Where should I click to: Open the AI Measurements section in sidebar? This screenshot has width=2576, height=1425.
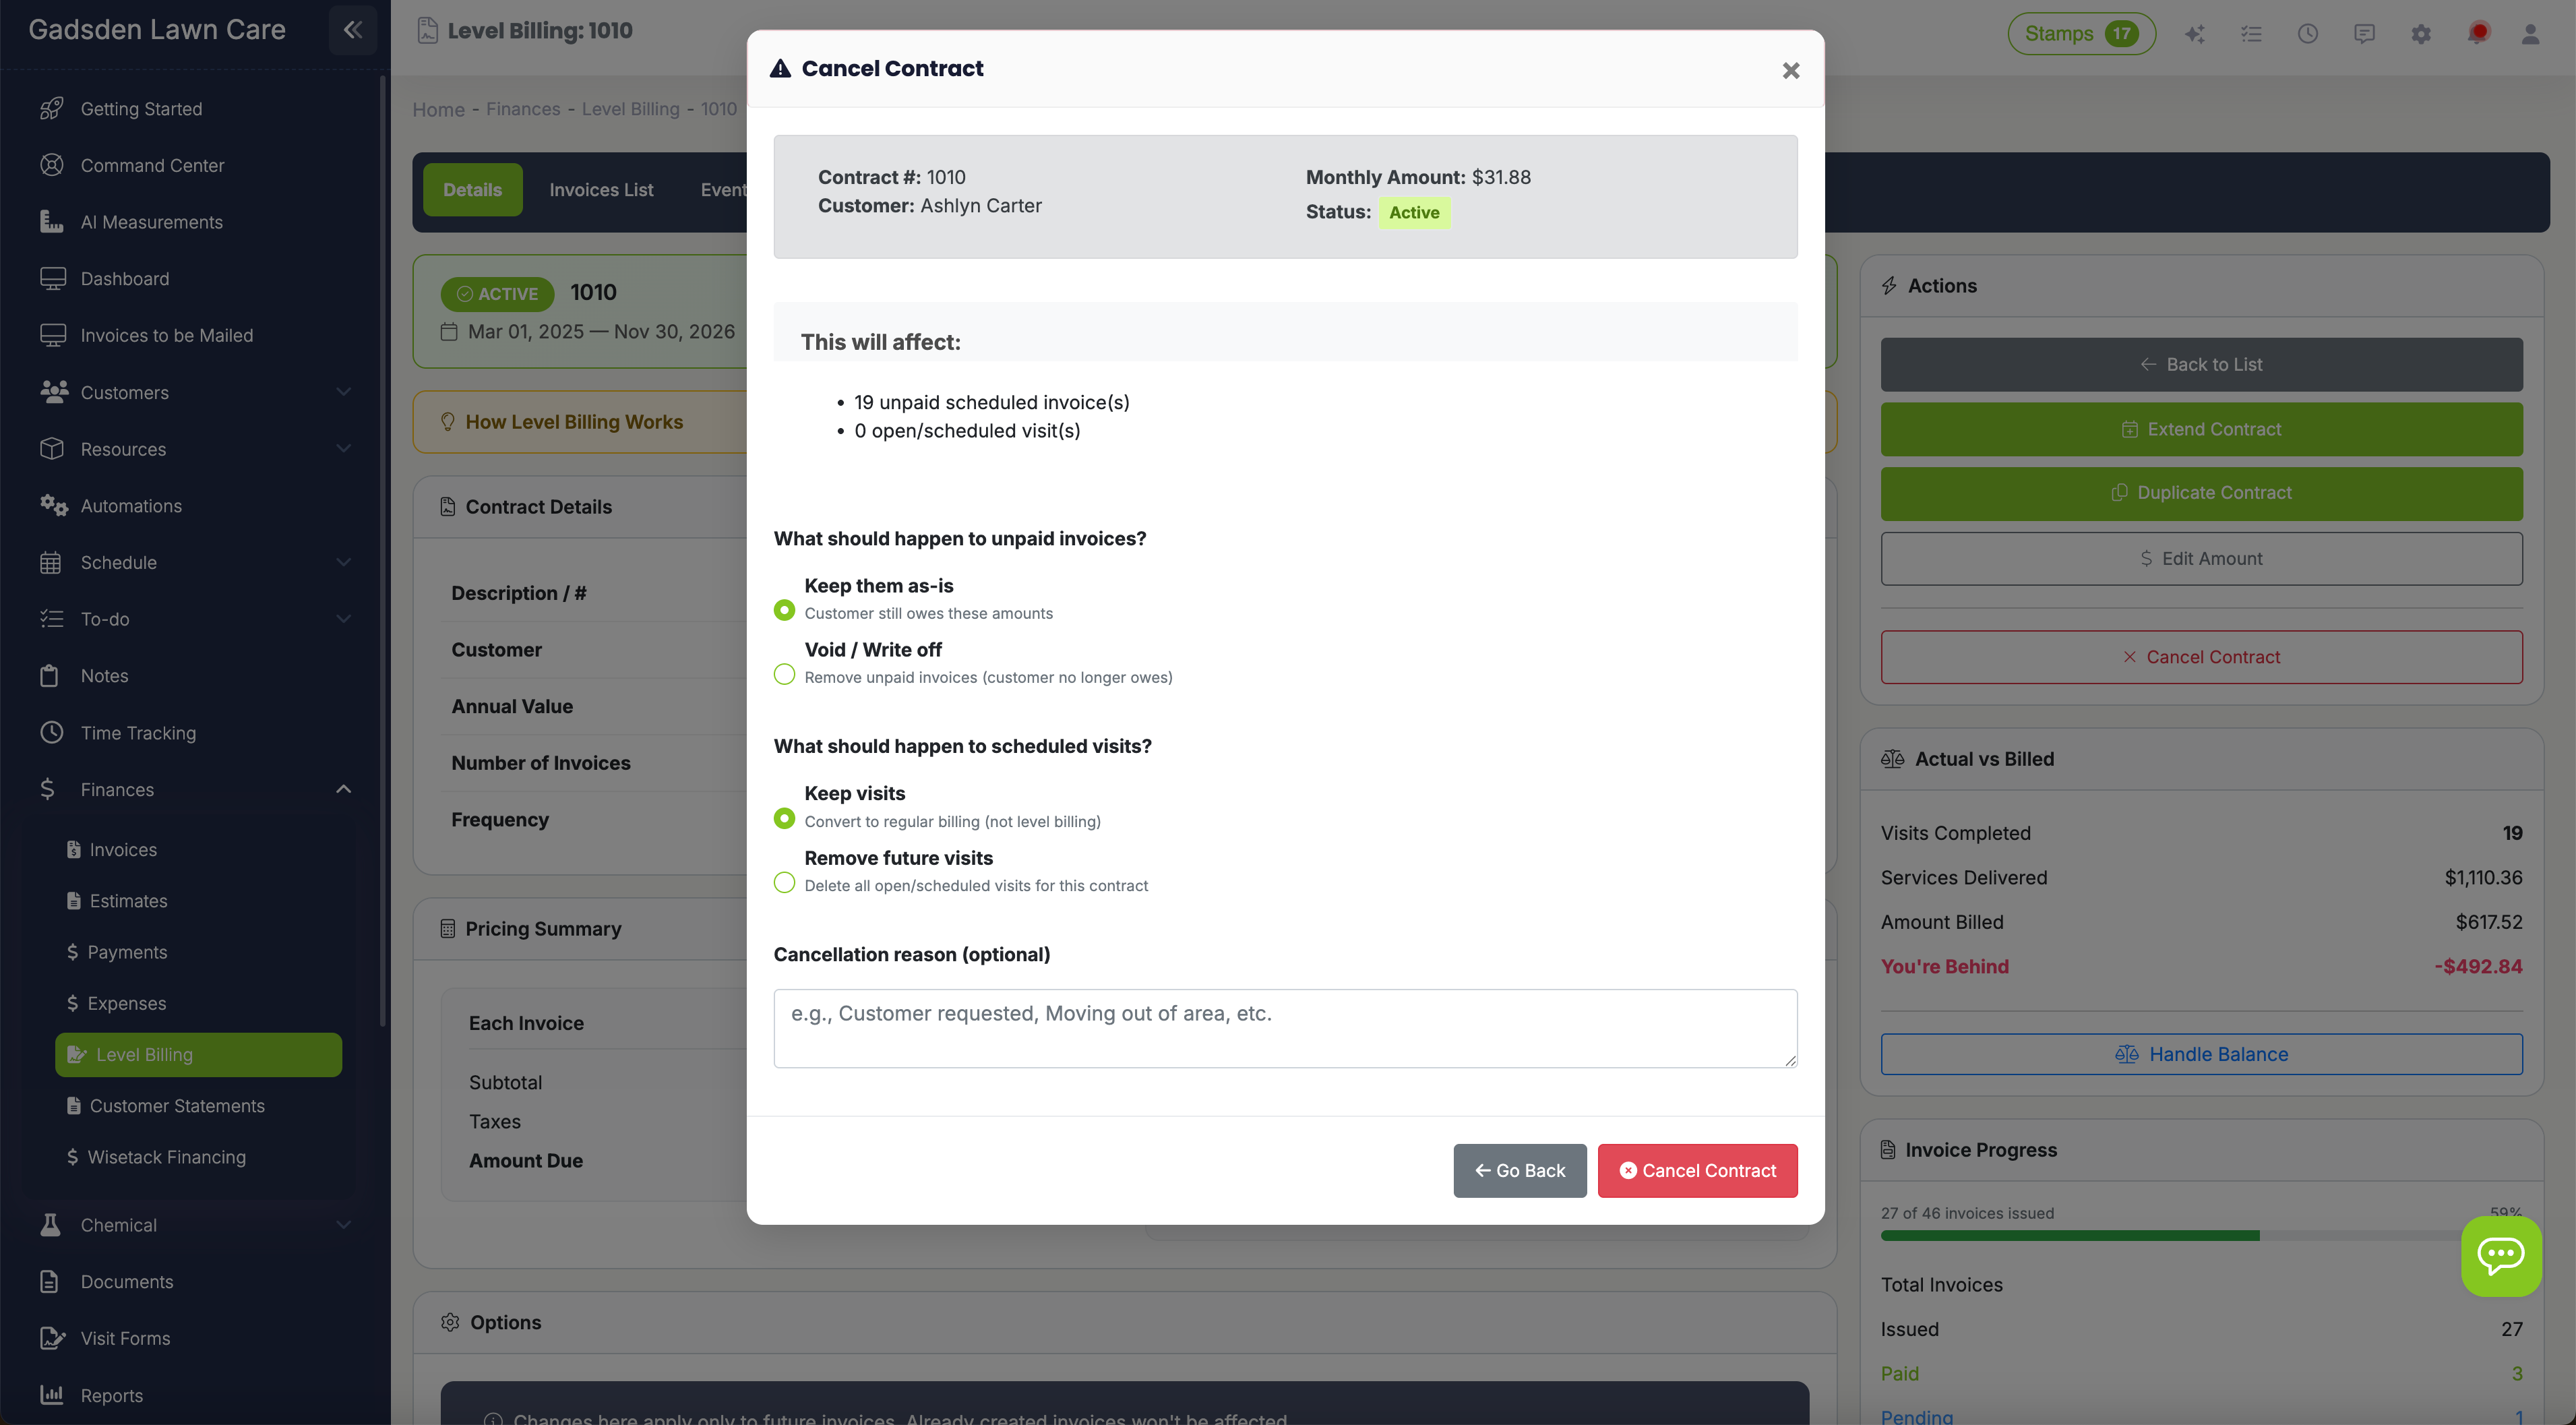152,222
